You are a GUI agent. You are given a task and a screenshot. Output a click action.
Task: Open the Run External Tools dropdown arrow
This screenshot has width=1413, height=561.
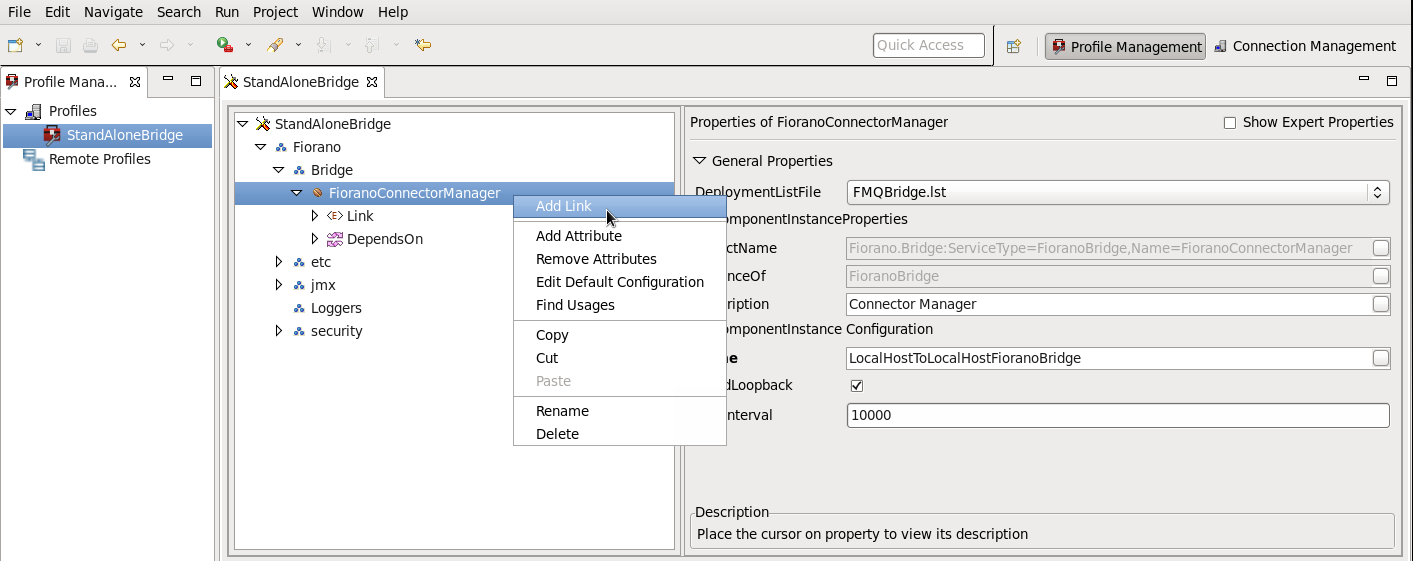click(248, 45)
